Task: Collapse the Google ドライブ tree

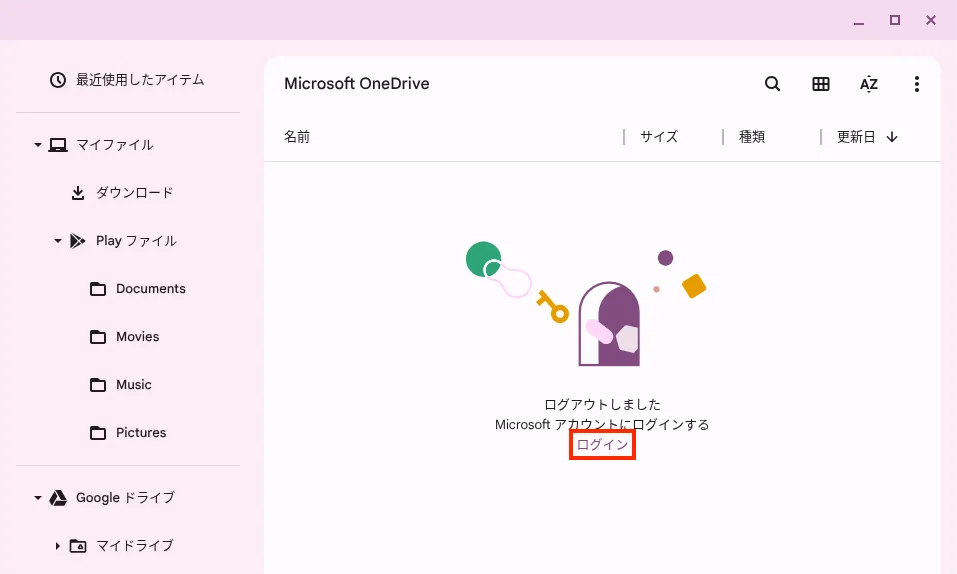Action: point(38,498)
